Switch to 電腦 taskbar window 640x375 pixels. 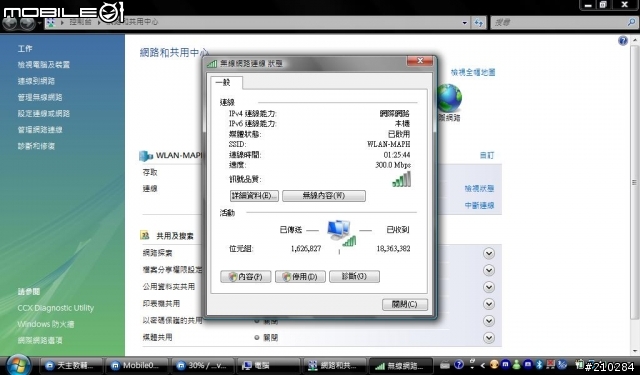[269, 366]
